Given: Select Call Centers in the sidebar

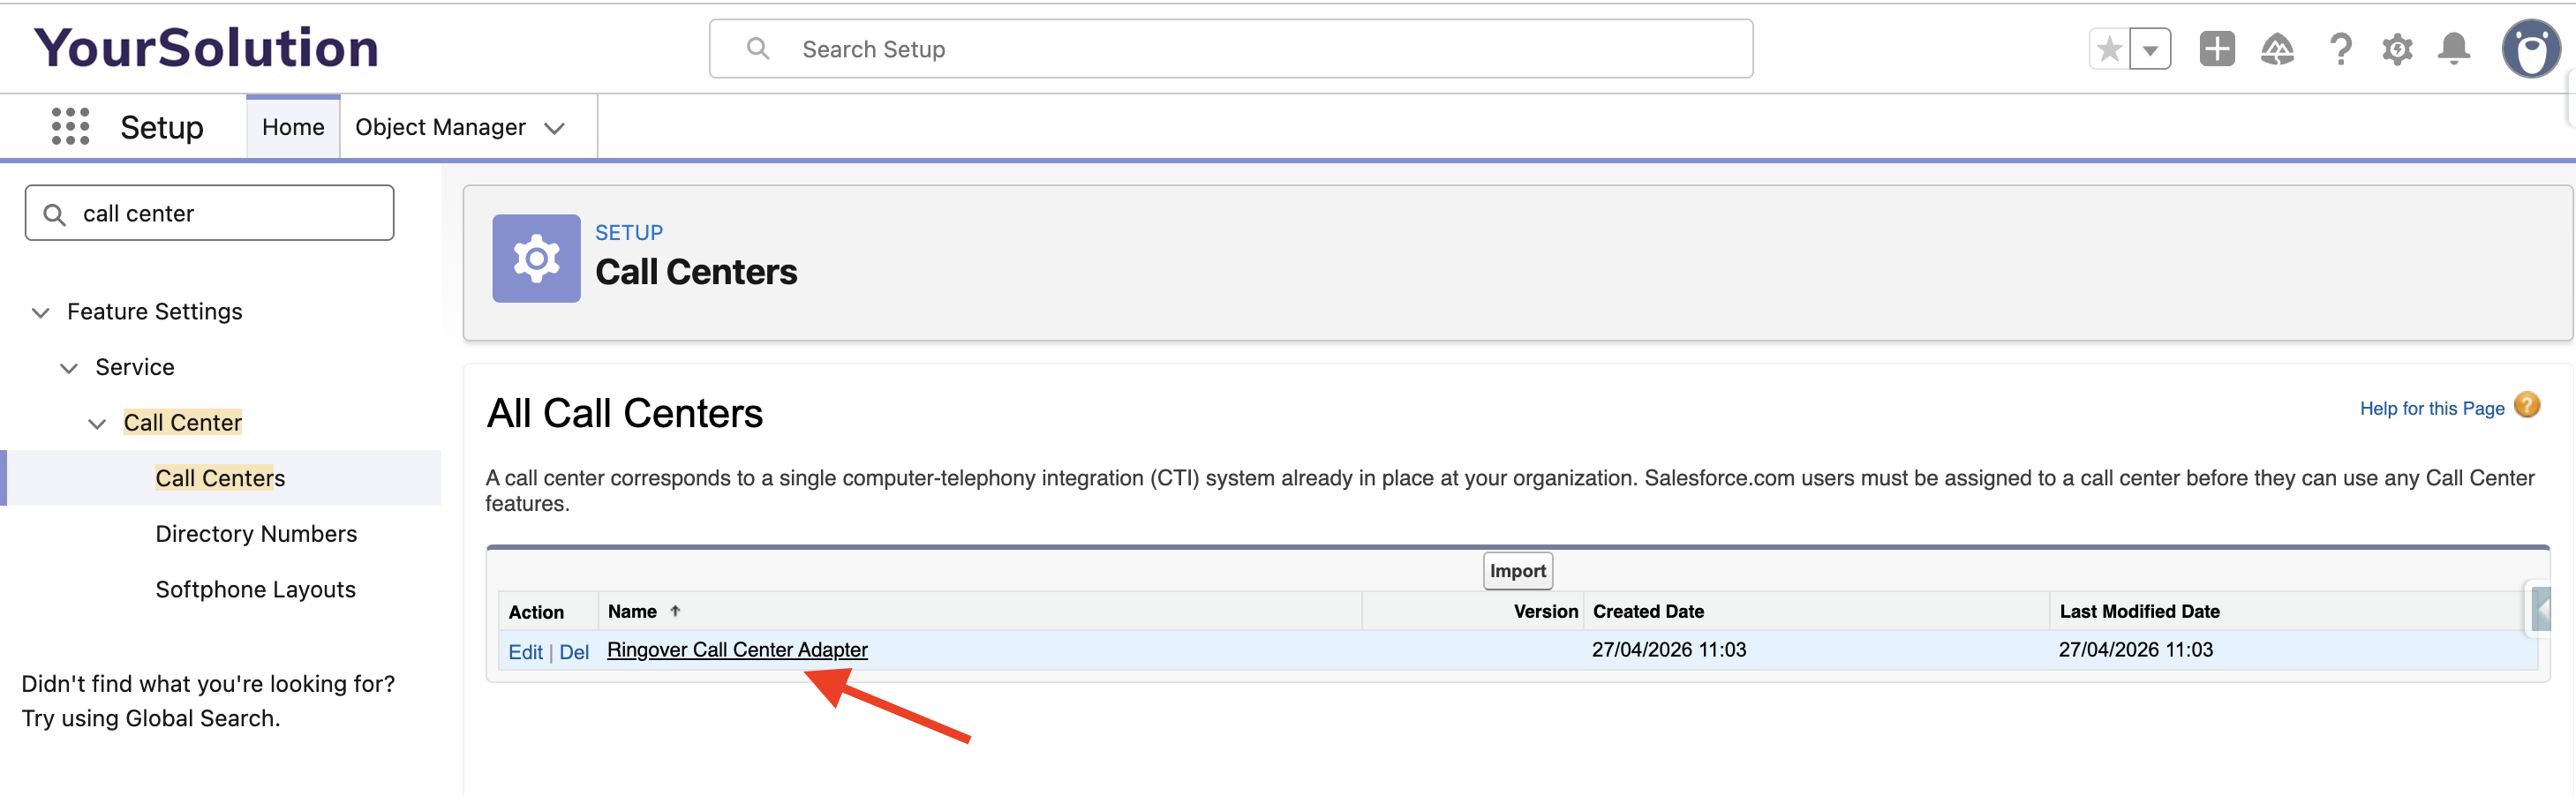Looking at the screenshot, I should [220, 478].
